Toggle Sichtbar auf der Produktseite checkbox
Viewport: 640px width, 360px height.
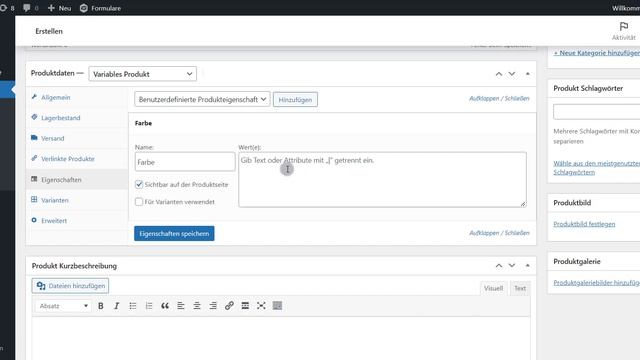(139, 184)
